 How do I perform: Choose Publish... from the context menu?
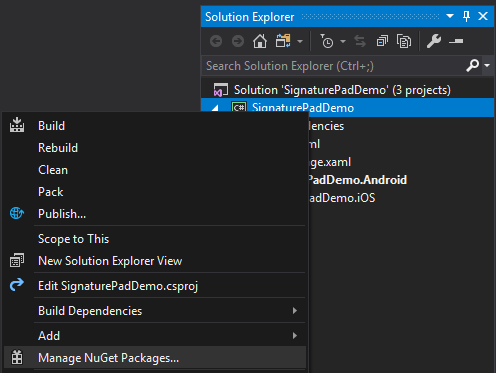point(155,214)
